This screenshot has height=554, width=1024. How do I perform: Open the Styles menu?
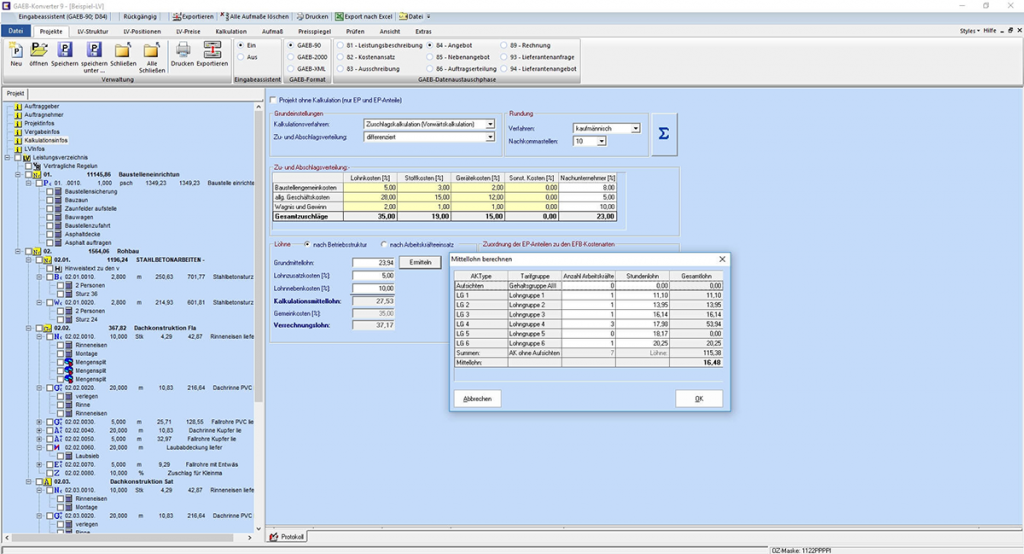pyautogui.click(x=969, y=31)
